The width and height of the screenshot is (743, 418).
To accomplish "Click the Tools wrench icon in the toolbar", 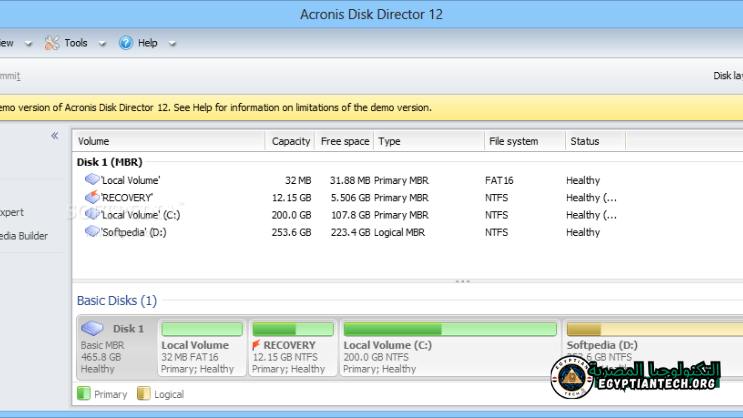I will [52, 43].
